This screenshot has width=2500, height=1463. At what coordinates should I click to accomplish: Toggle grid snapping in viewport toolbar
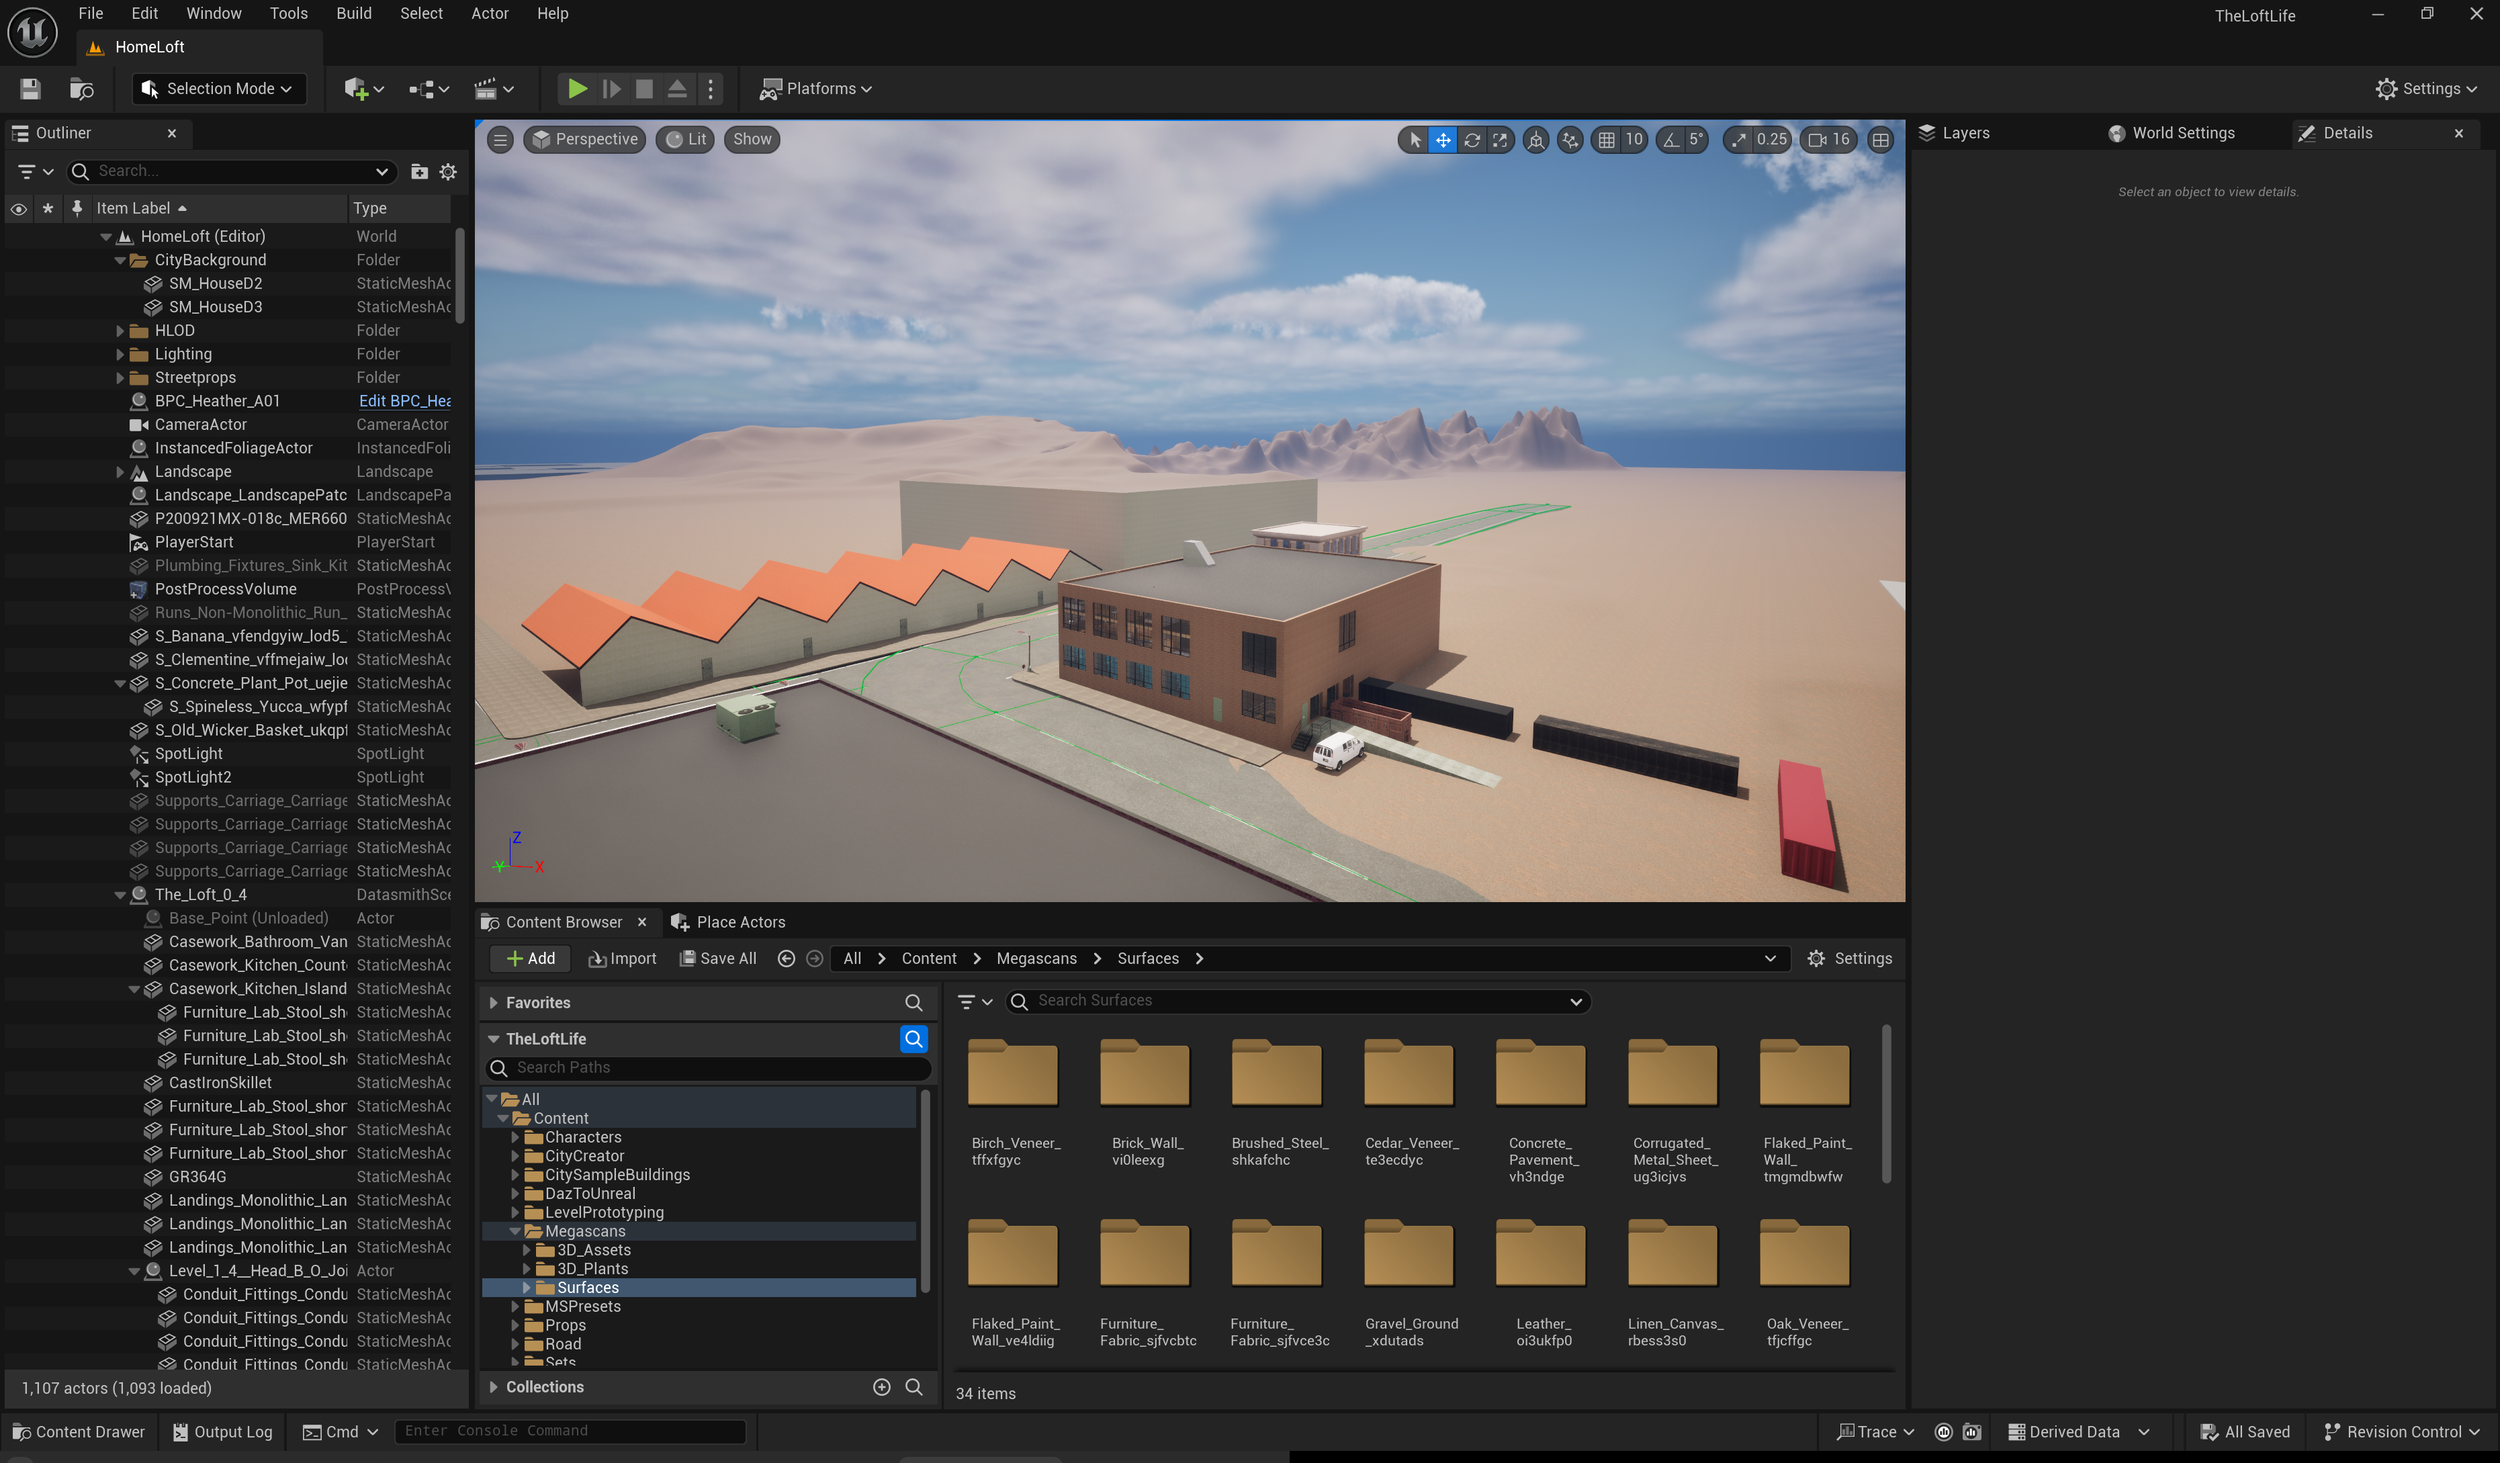tap(1606, 140)
